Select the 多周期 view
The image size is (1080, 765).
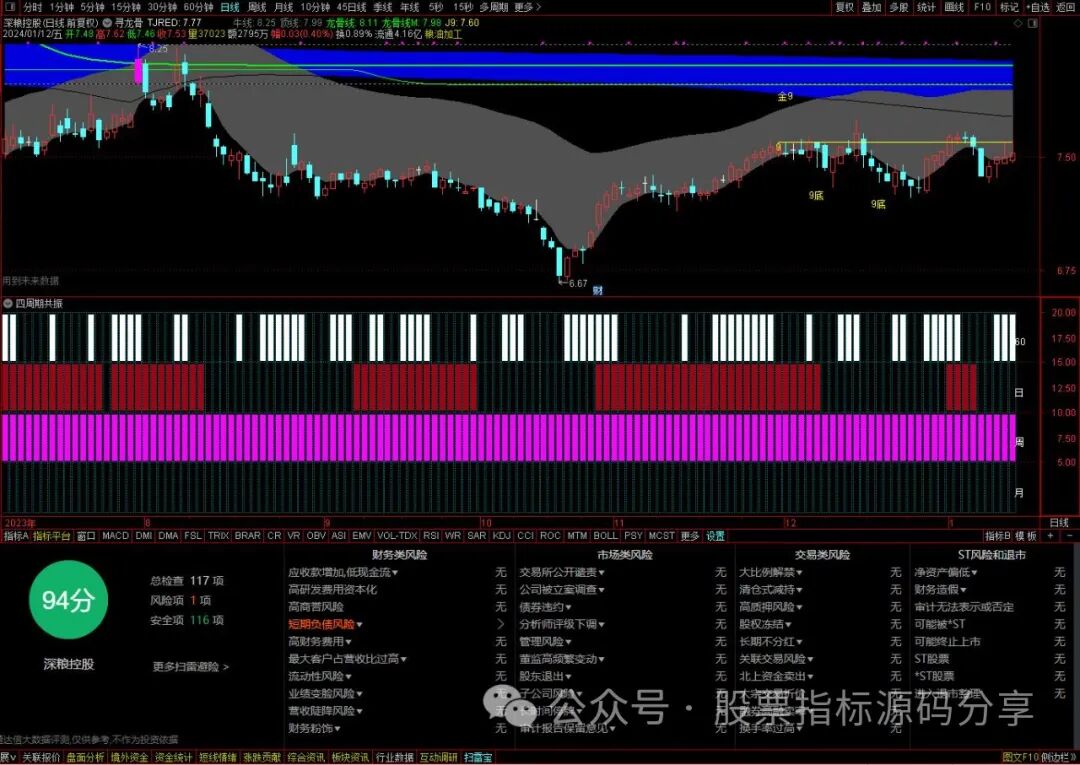494,7
